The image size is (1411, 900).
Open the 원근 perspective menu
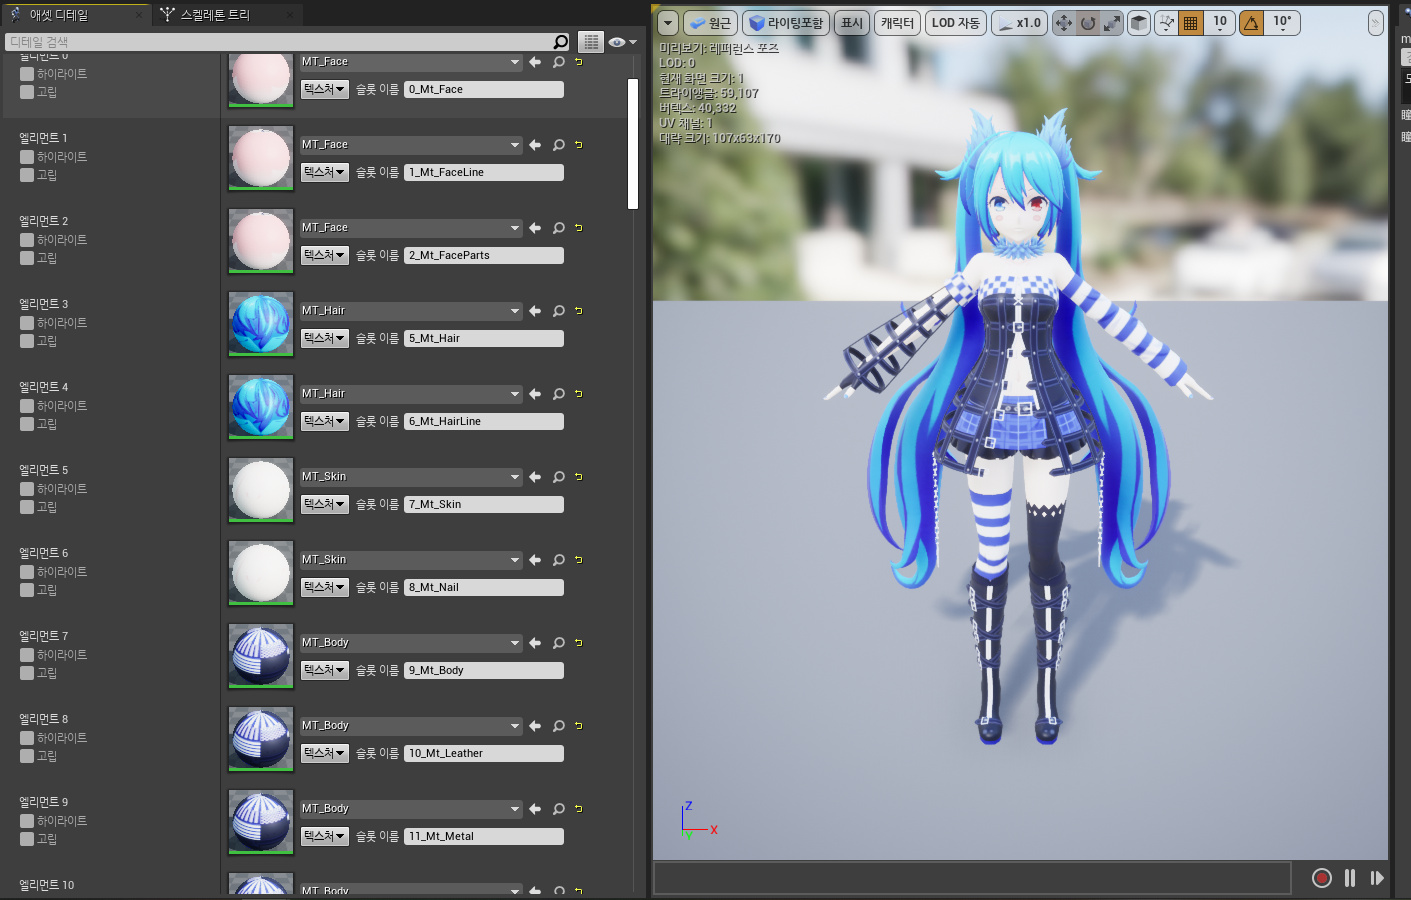[x=710, y=23]
